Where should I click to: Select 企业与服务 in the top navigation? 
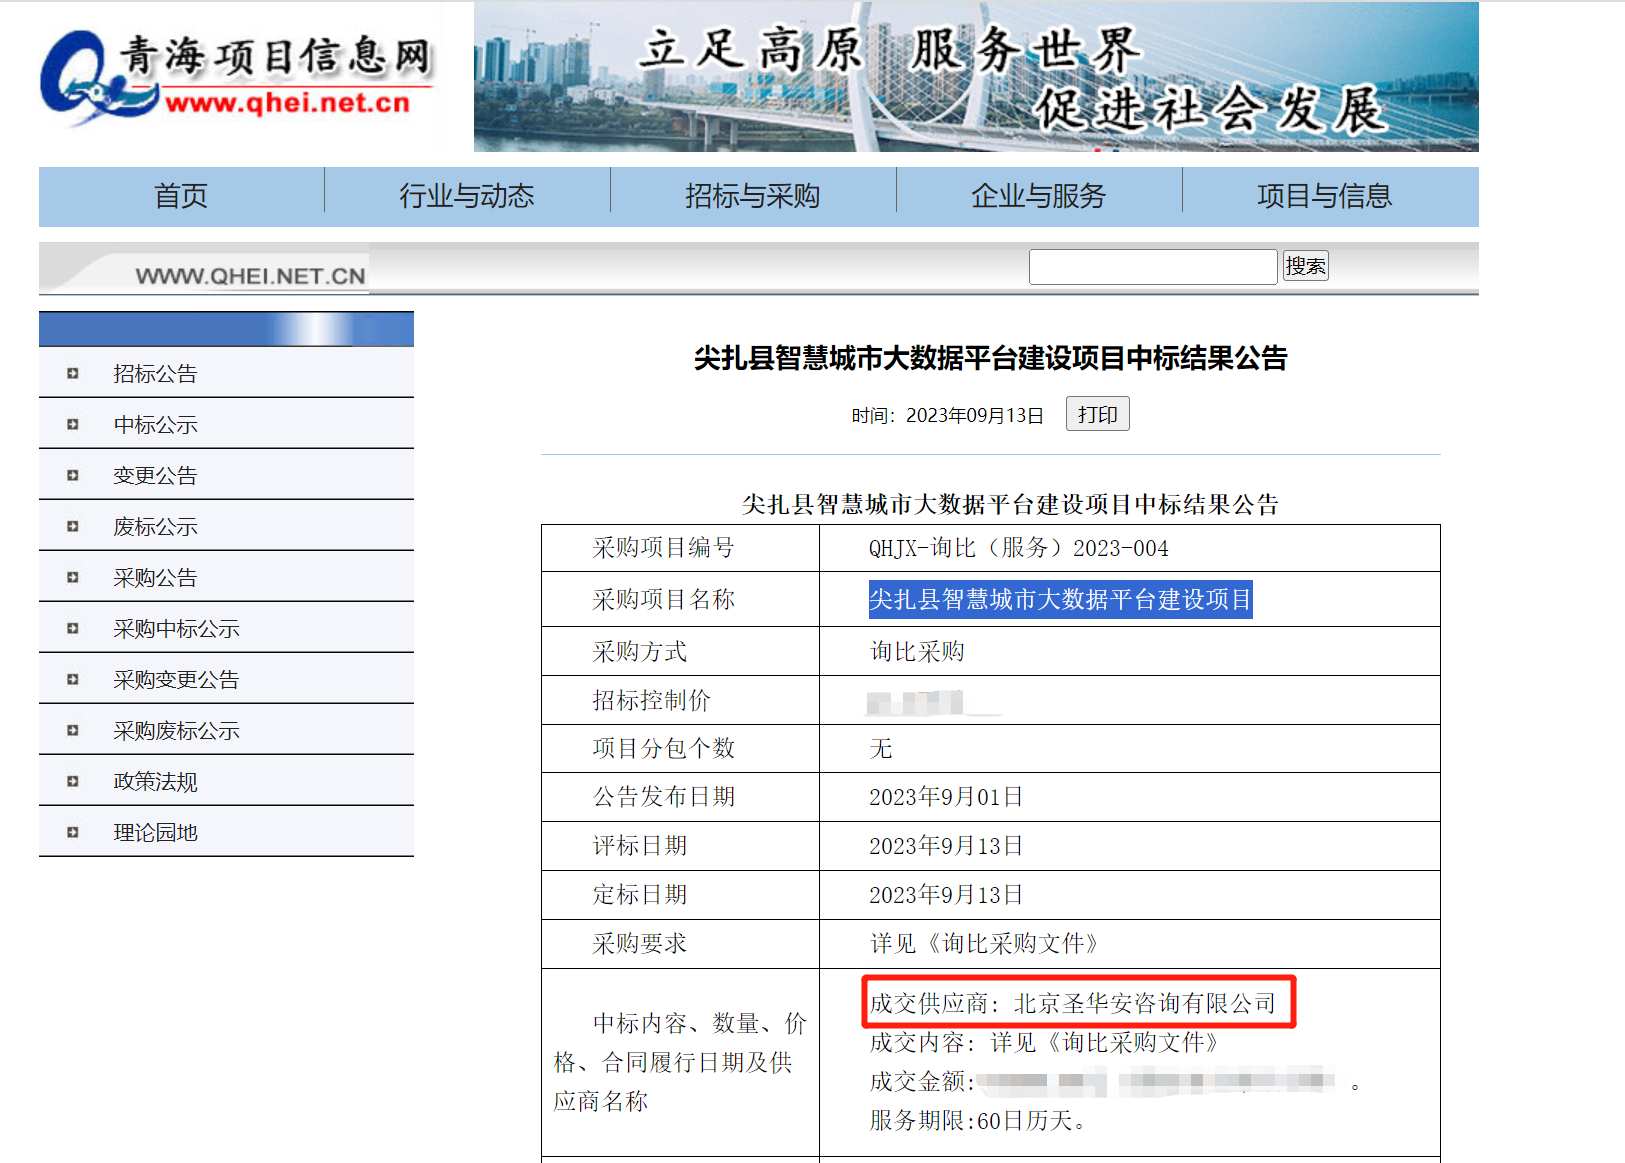(x=1039, y=196)
